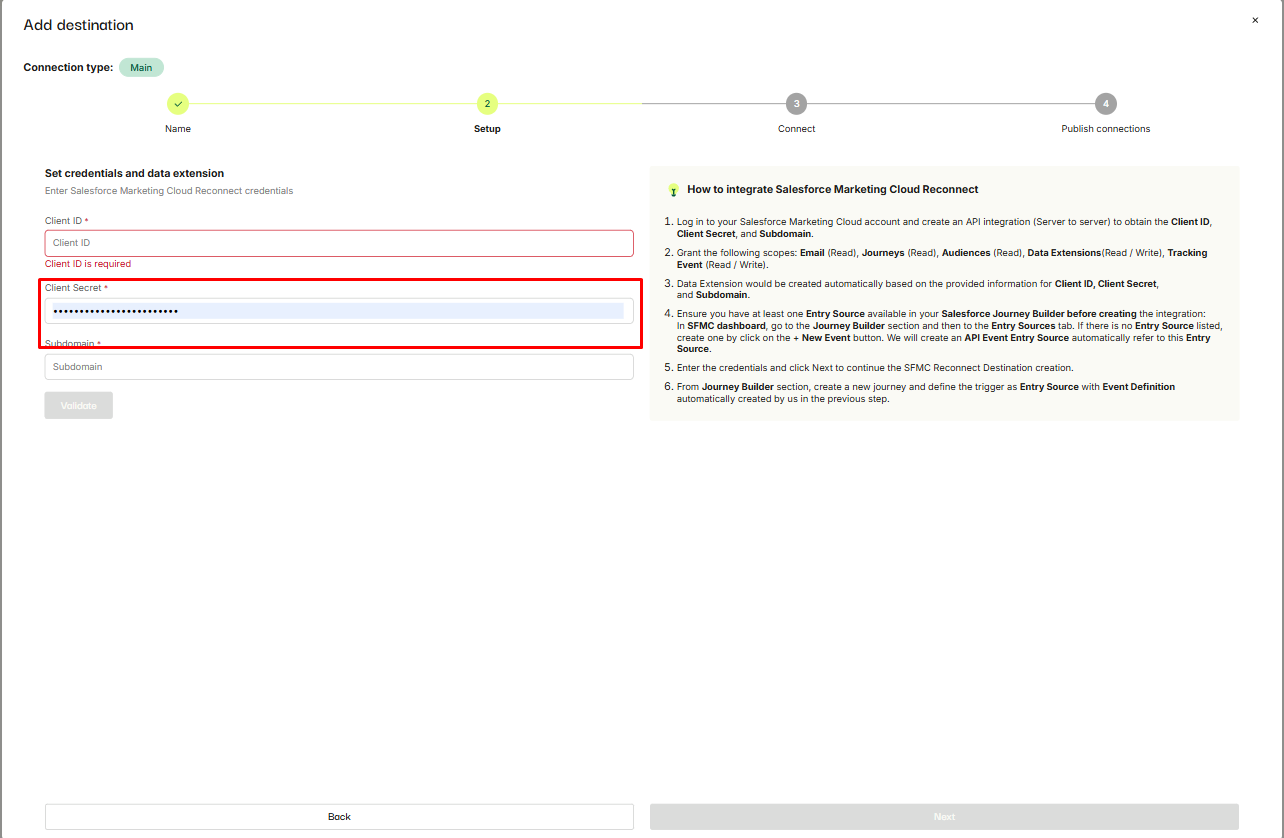Focus the Client ID input field
The width and height of the screenshot is (1284, 838).
click(339, 243)
